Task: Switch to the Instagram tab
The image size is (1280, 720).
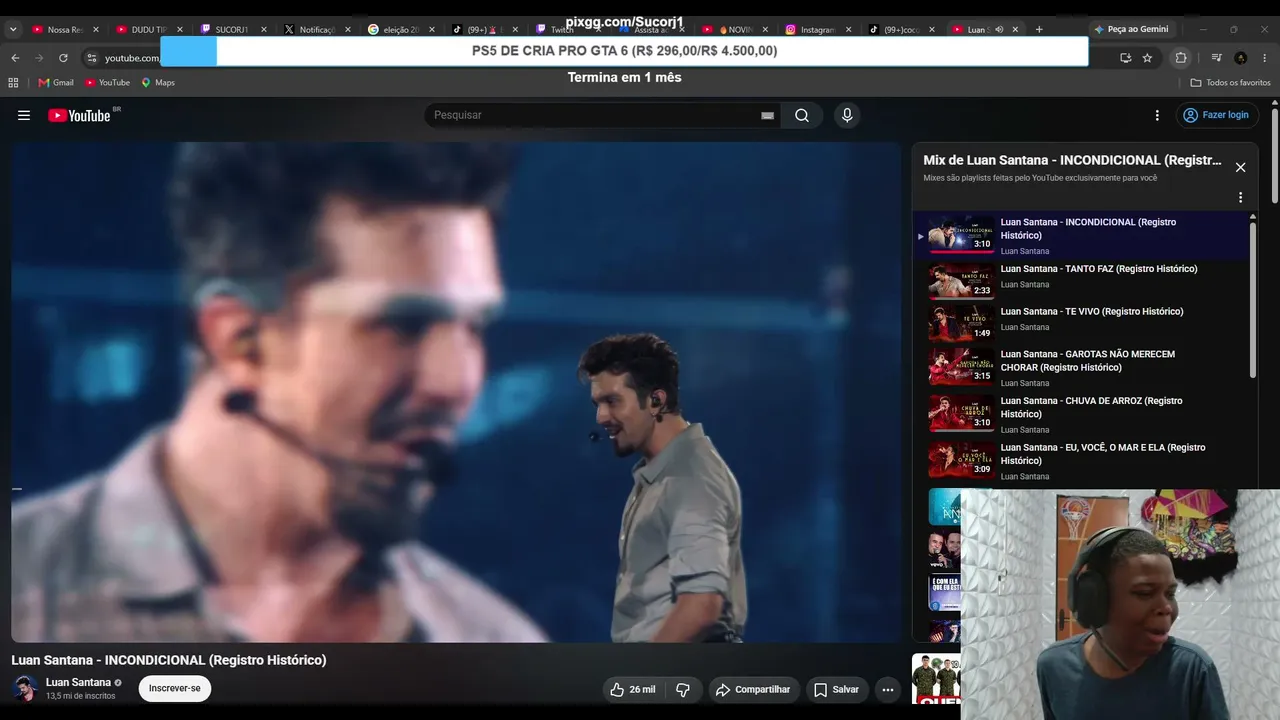Action: tap(817, 30)
